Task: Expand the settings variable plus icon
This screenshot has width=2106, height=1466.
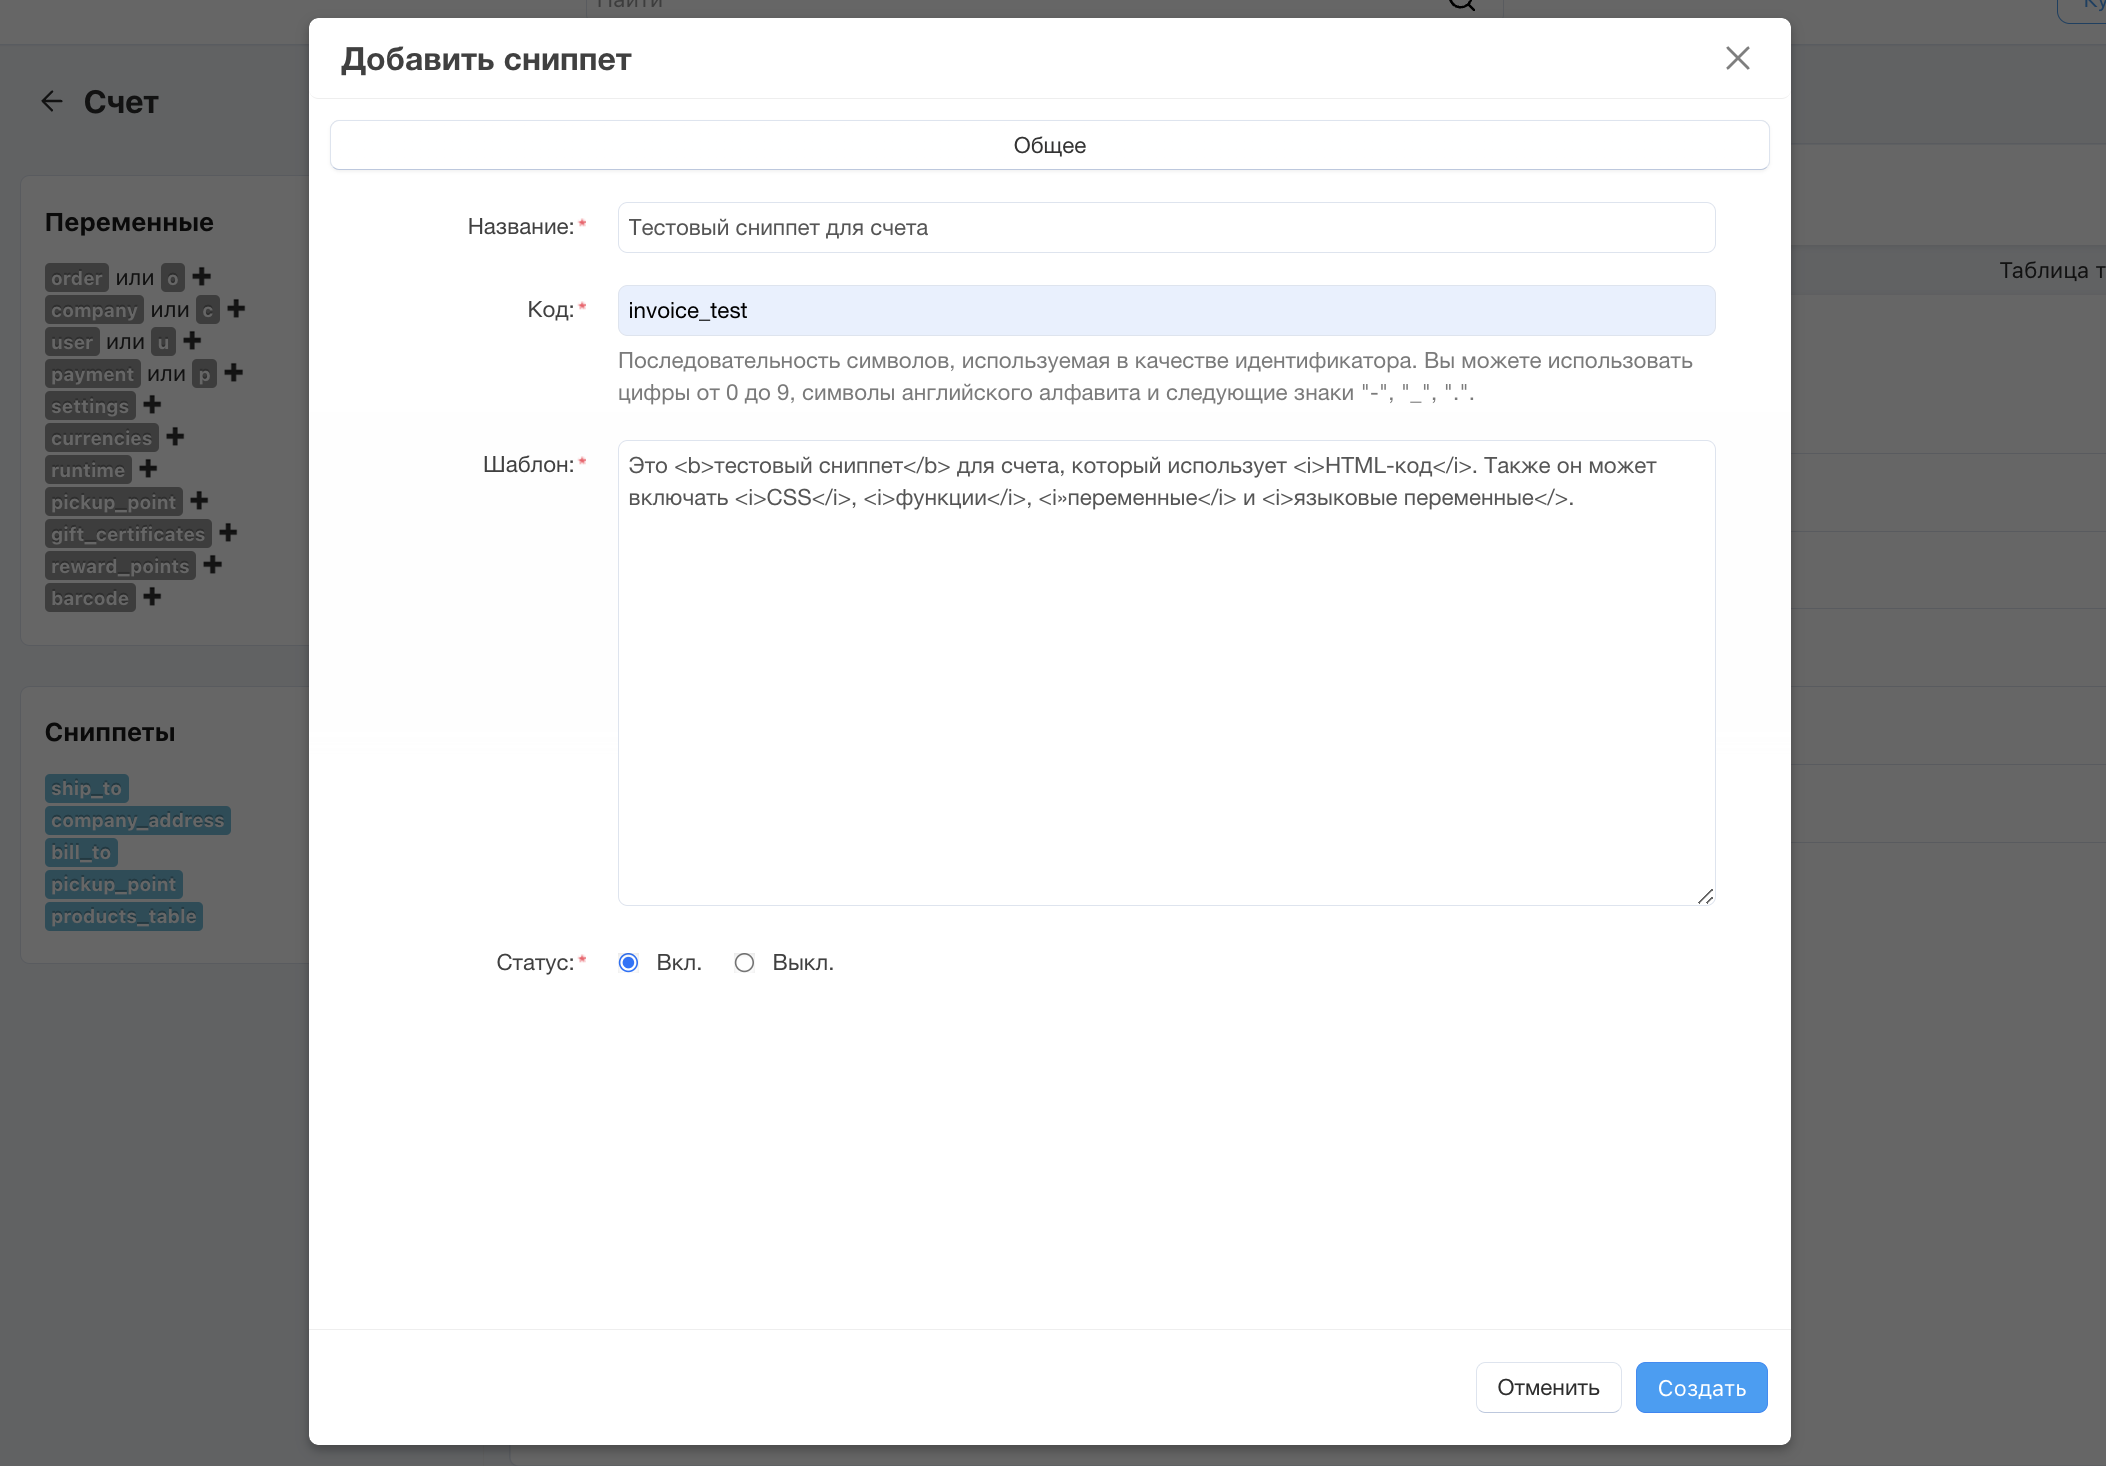Action: [x=152, y=405]
